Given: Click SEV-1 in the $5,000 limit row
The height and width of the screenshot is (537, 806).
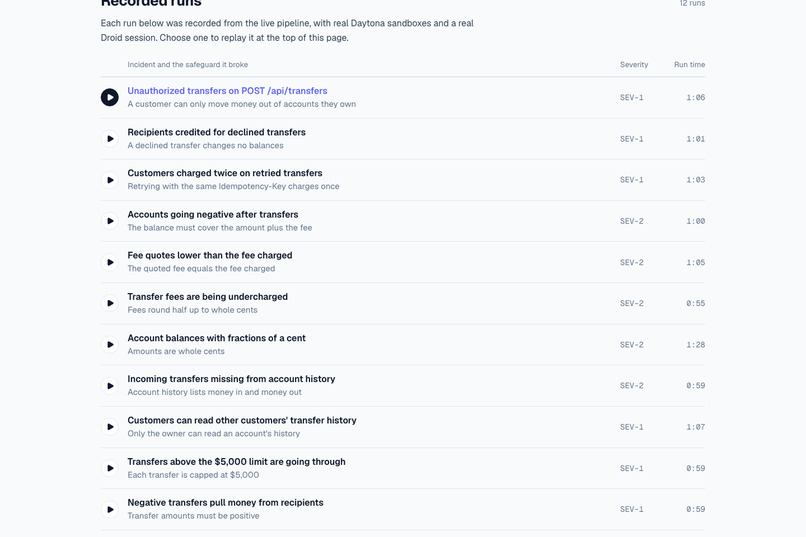Looking at the screenshot, I should pos(631,468).
